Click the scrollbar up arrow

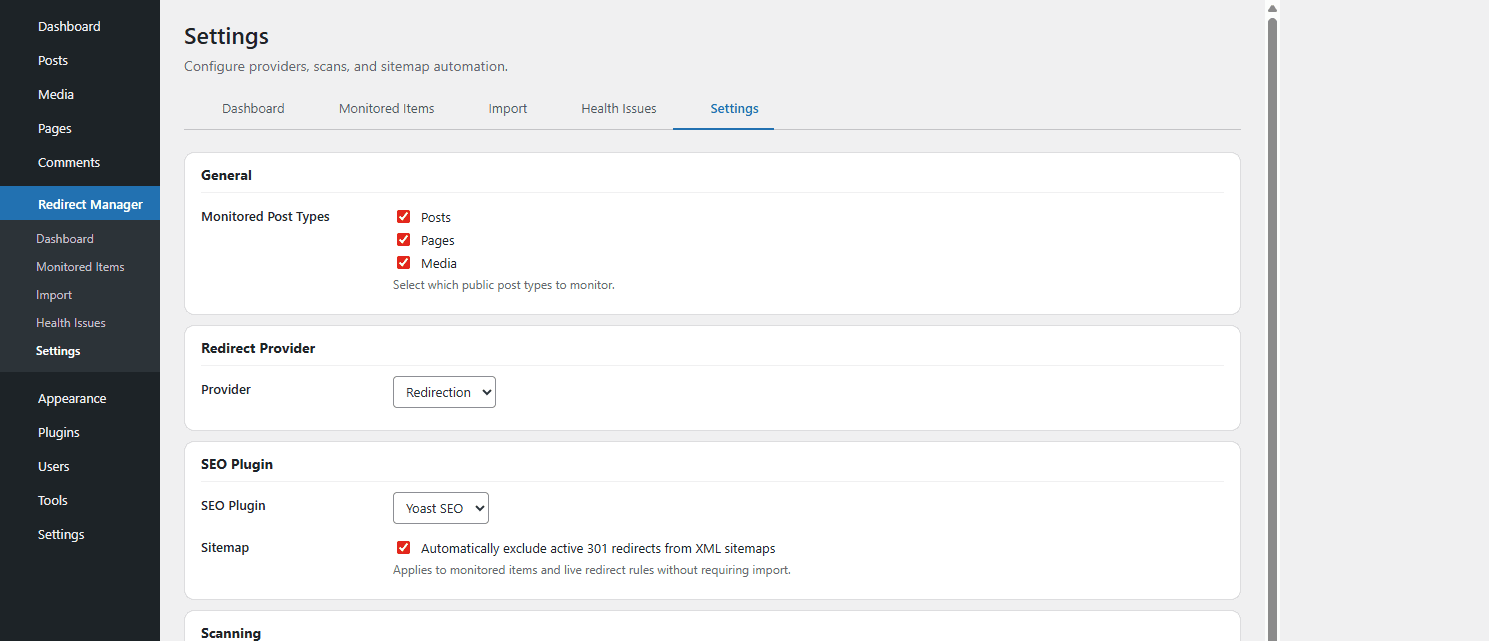click(1273, 8)
